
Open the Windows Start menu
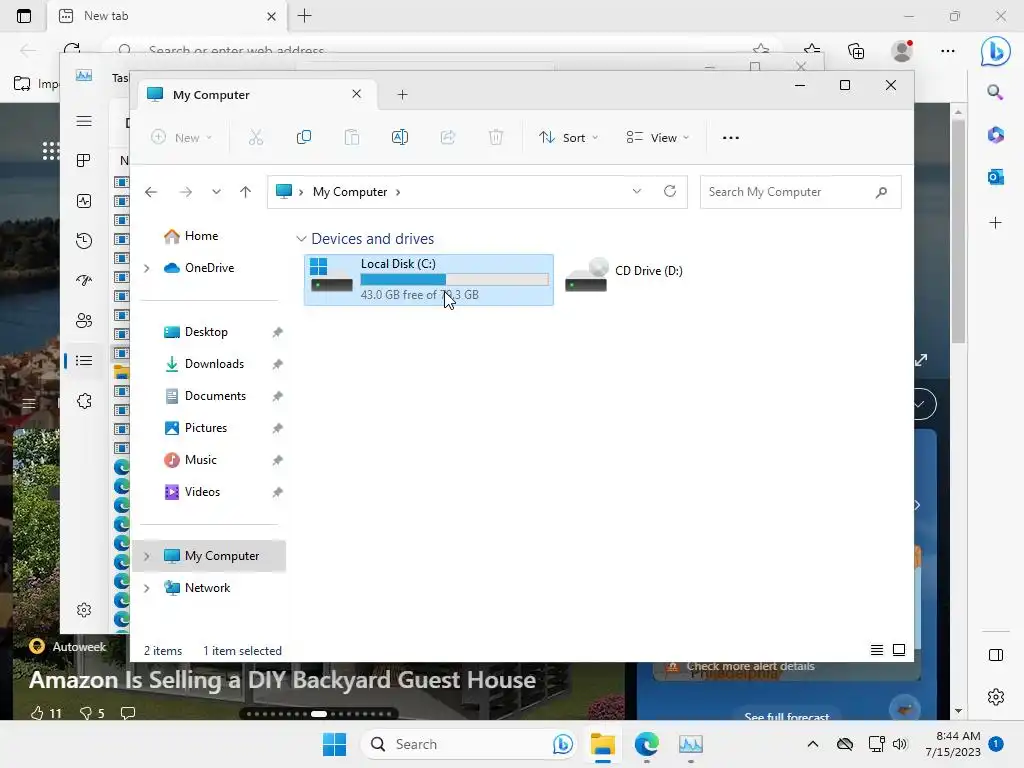coord(334,744)
